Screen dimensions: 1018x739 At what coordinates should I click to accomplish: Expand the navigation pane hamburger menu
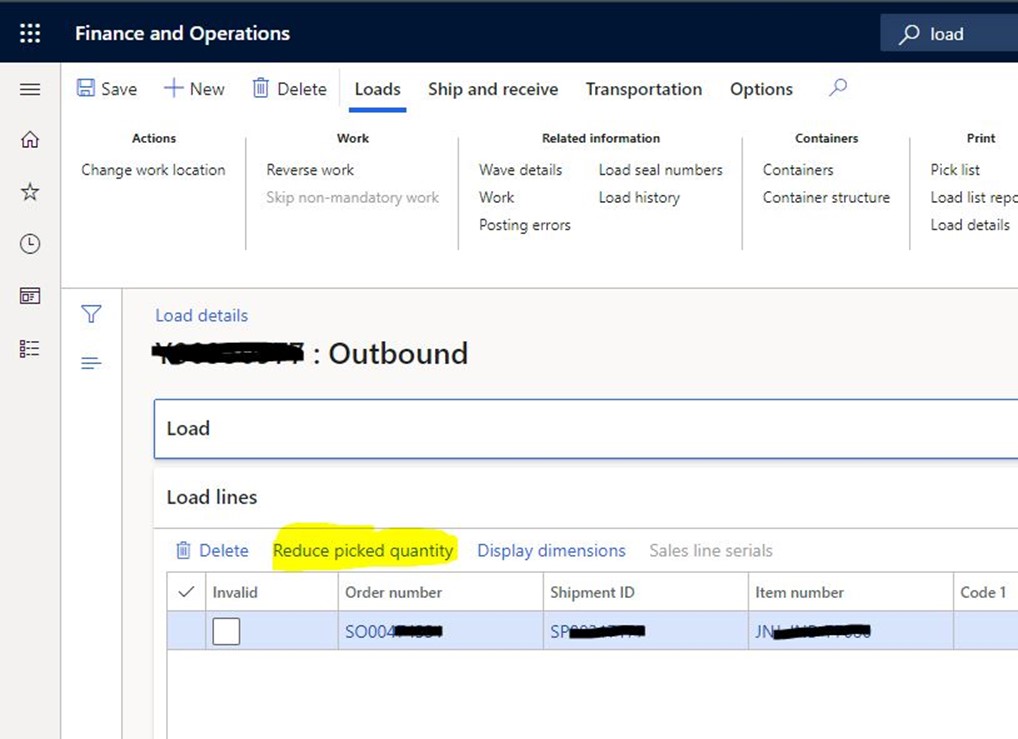pyautogui.click(x=30, y=89)
